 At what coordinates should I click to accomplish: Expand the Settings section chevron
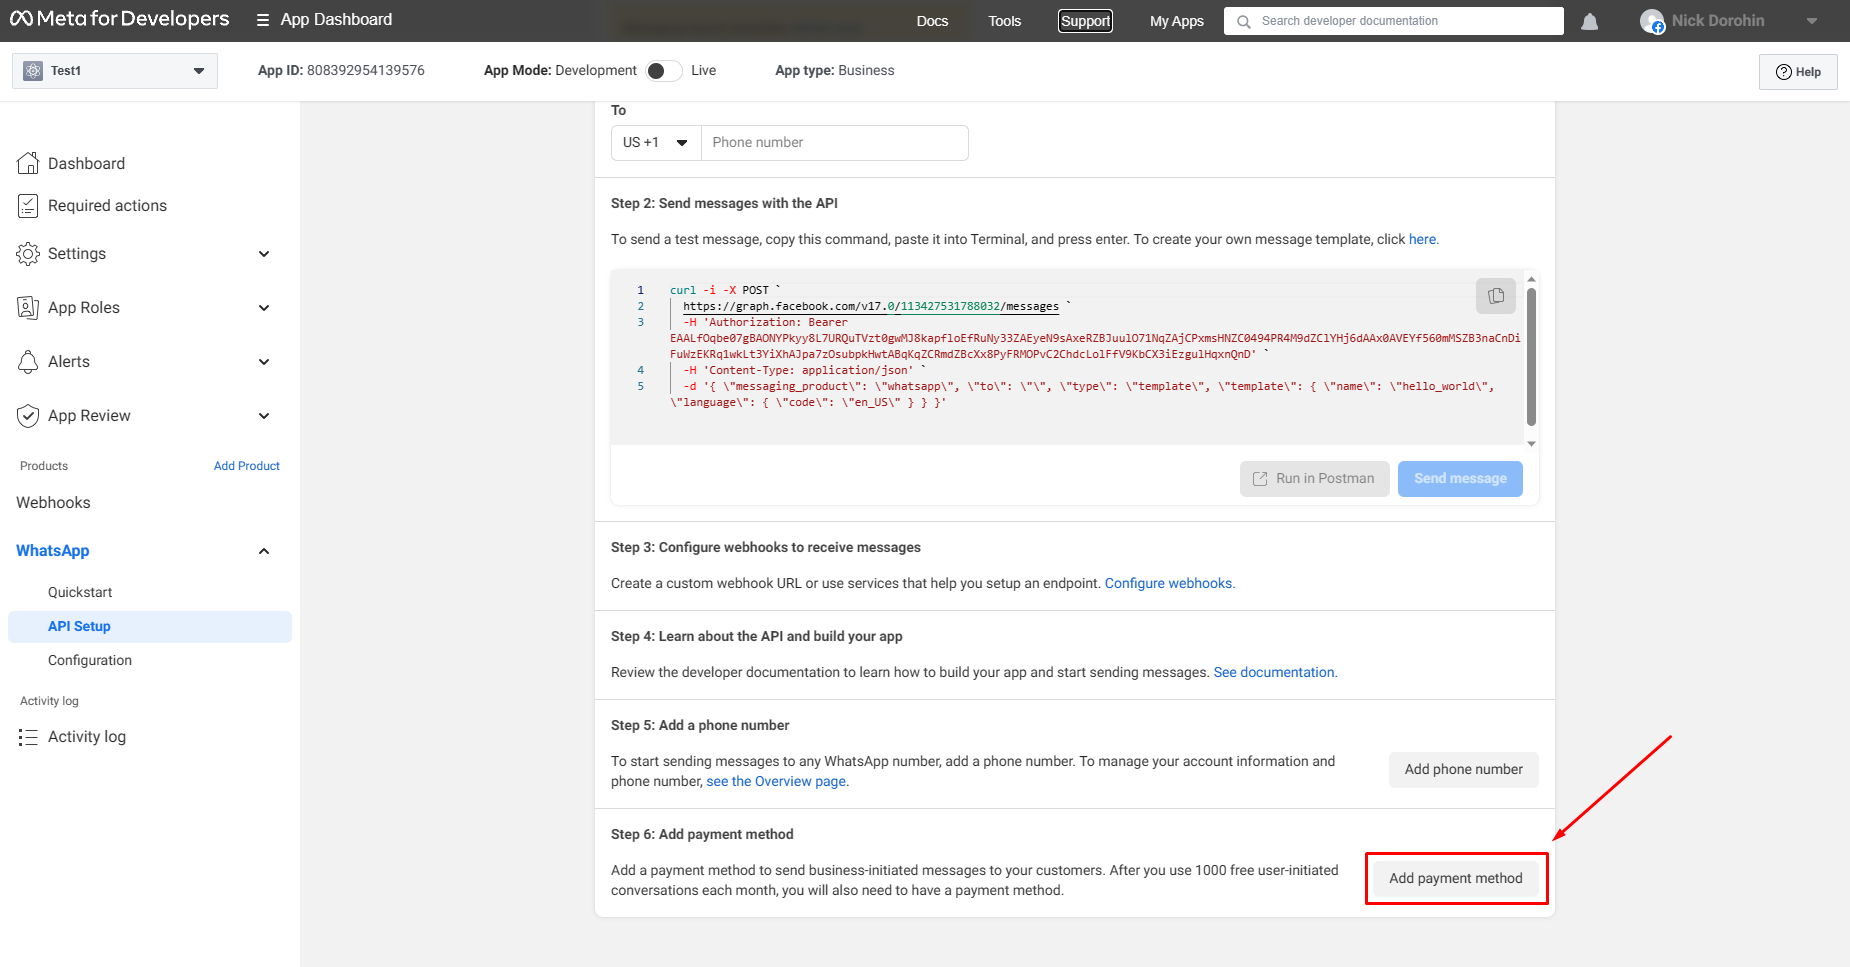264,254
